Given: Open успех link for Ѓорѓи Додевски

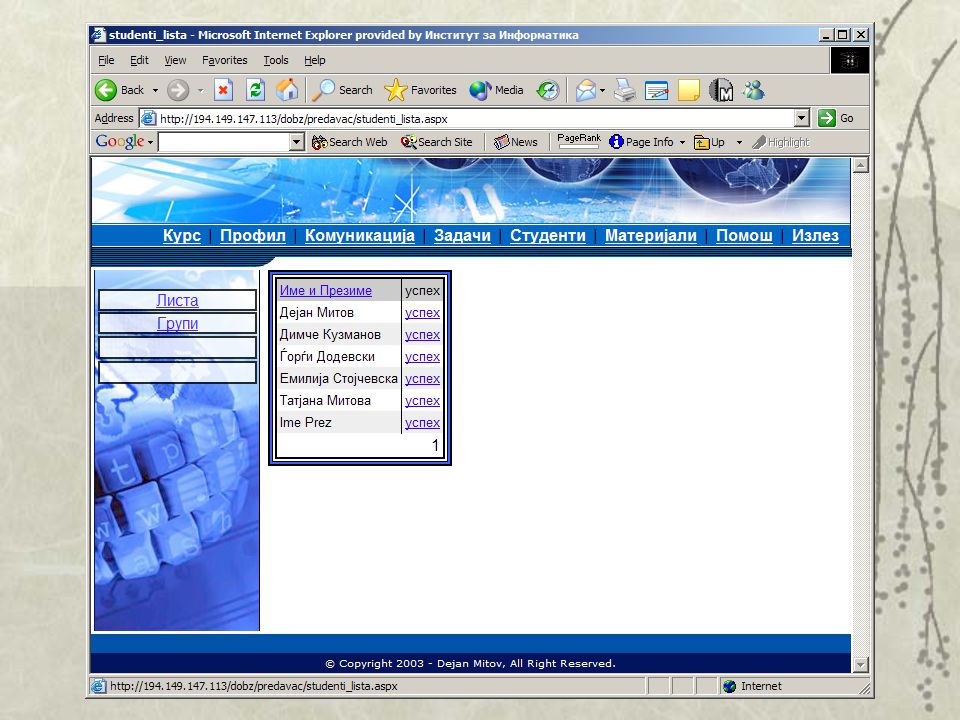Looking at the screenshot, I should (x=422, y=357).
